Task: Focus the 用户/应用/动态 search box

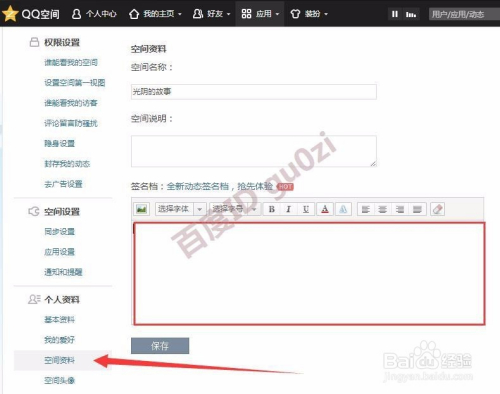Action: (x=464, y=14)
